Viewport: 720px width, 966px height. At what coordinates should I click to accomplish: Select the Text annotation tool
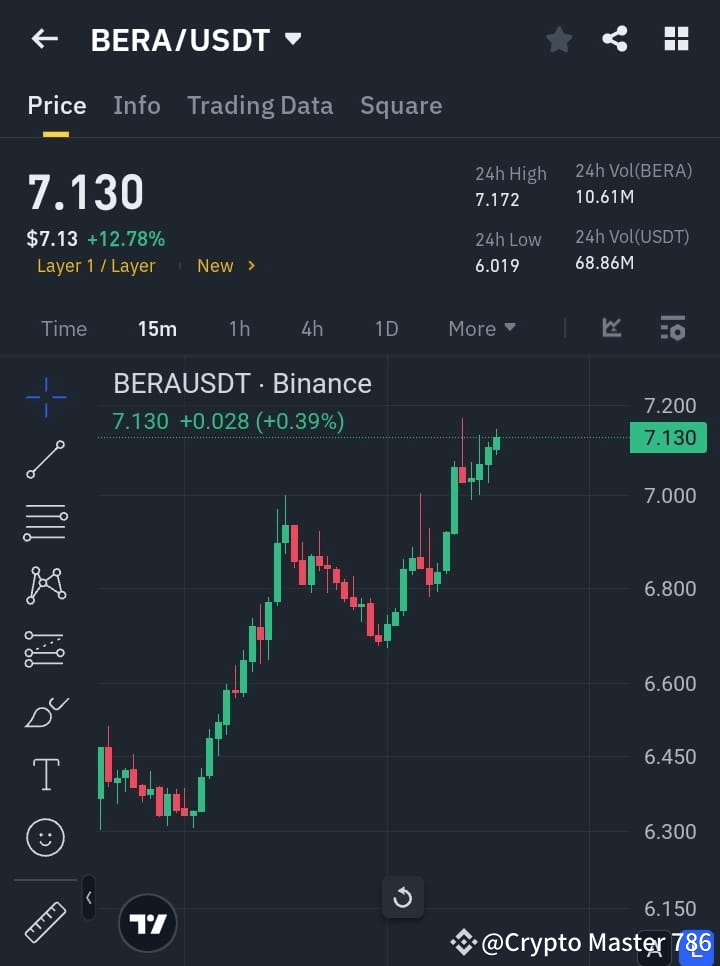[46, 774]
